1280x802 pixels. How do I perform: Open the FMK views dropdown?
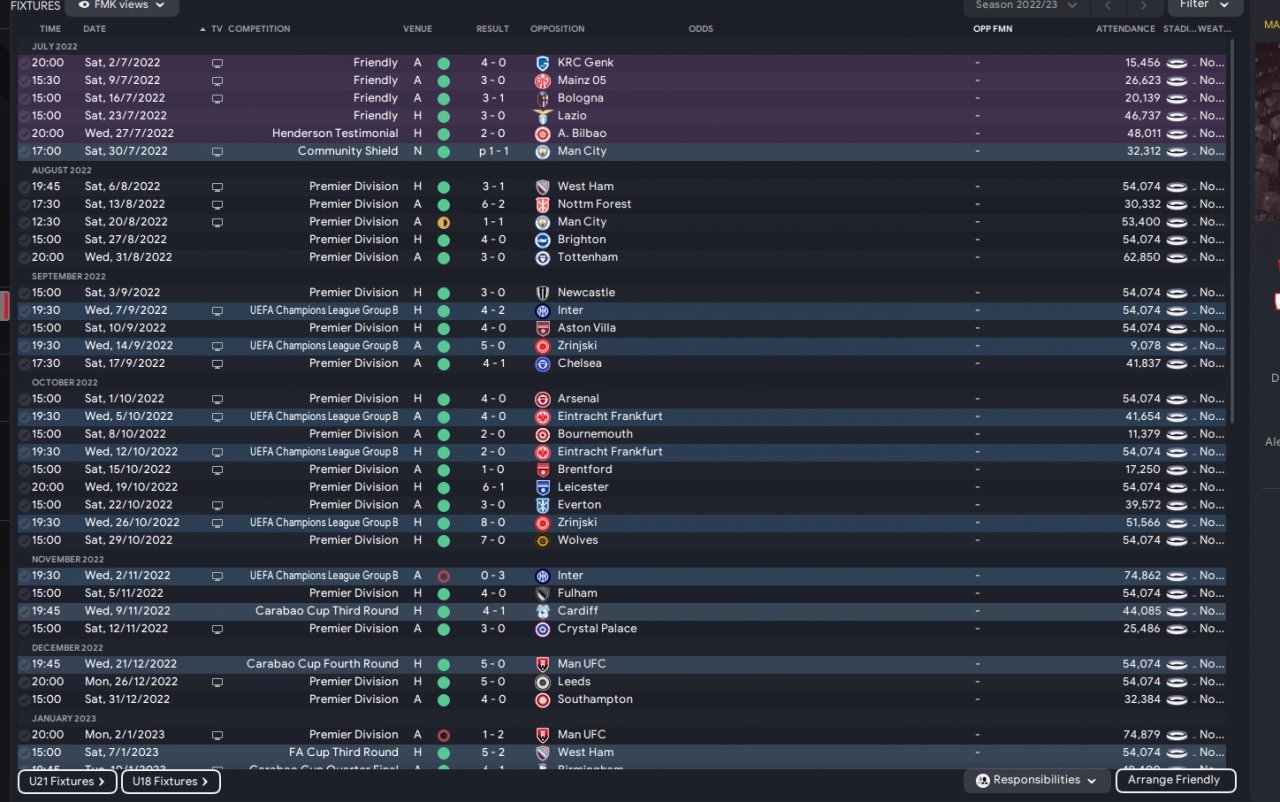pyautogui.click(x=122, y=6)
